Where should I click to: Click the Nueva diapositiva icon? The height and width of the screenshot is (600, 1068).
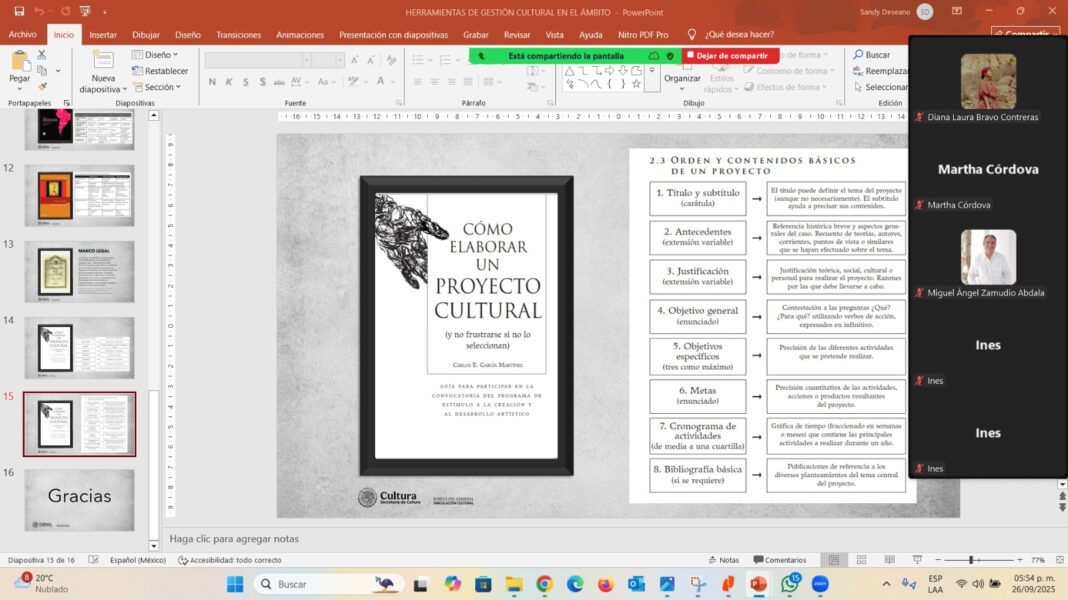point(103,61)
